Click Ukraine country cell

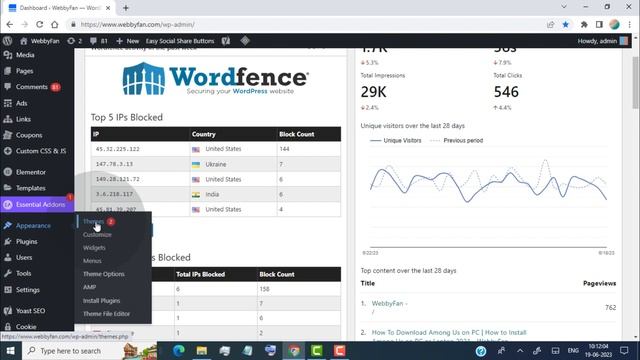point(233,164)
